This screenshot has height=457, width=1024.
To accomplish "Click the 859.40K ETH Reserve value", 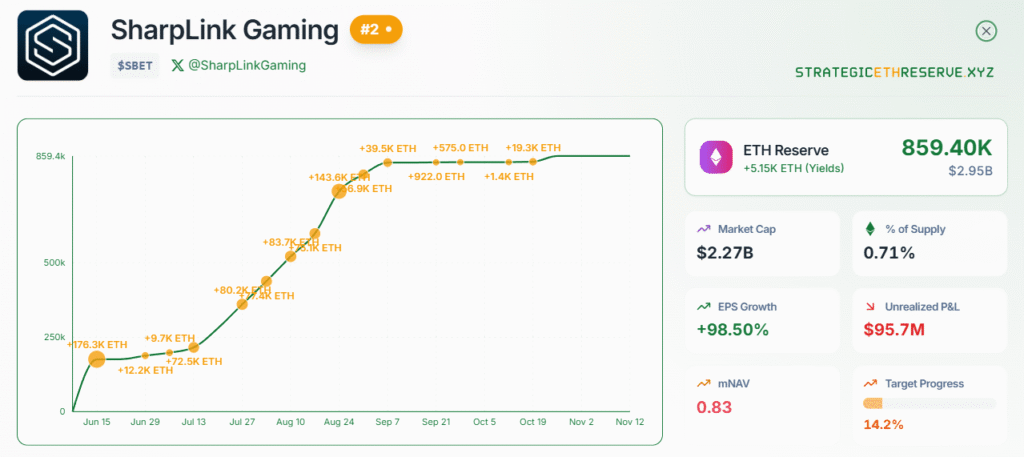I will coord(946,148).
